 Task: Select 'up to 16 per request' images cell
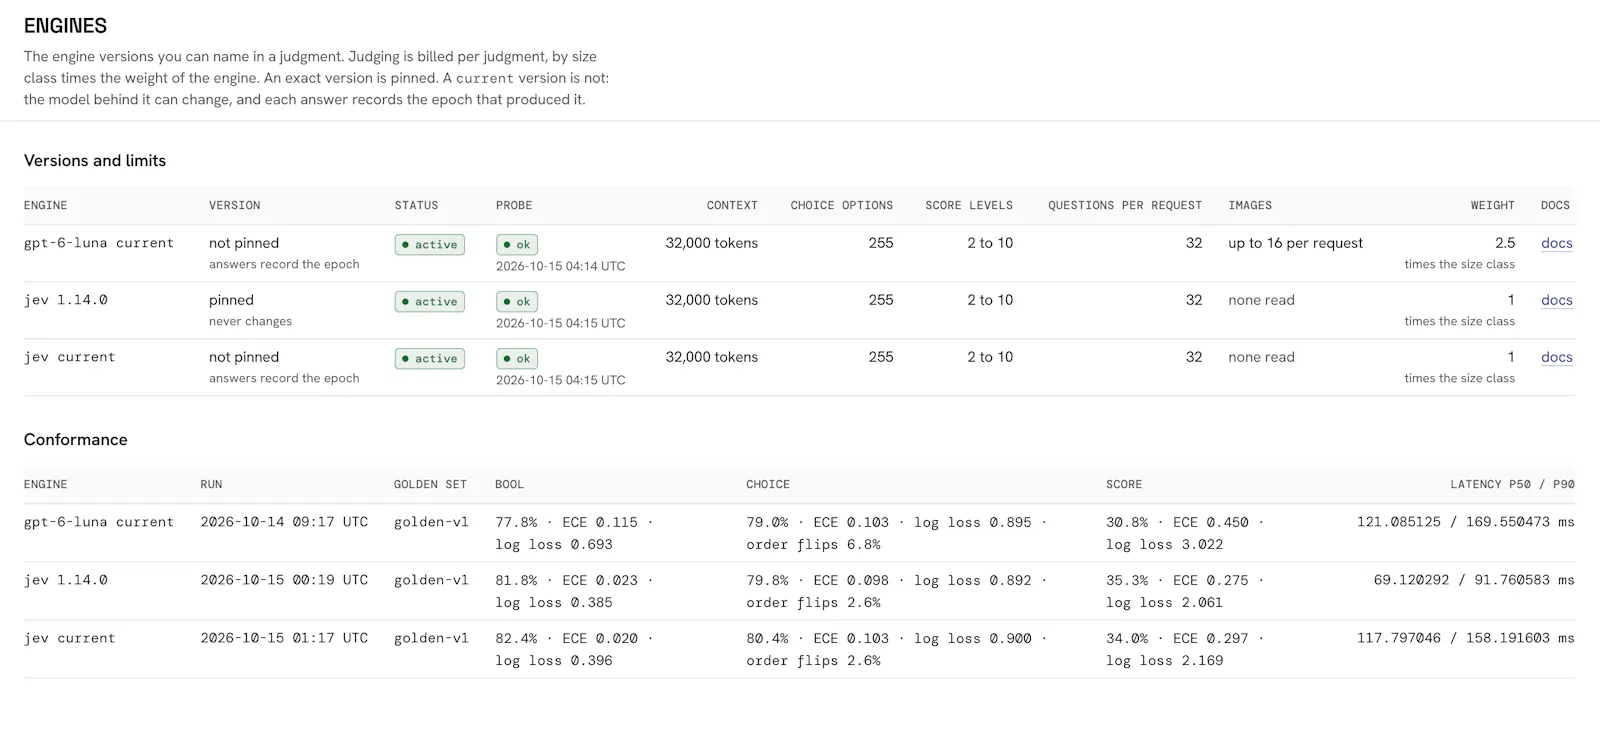click(x=1295, y=243)
